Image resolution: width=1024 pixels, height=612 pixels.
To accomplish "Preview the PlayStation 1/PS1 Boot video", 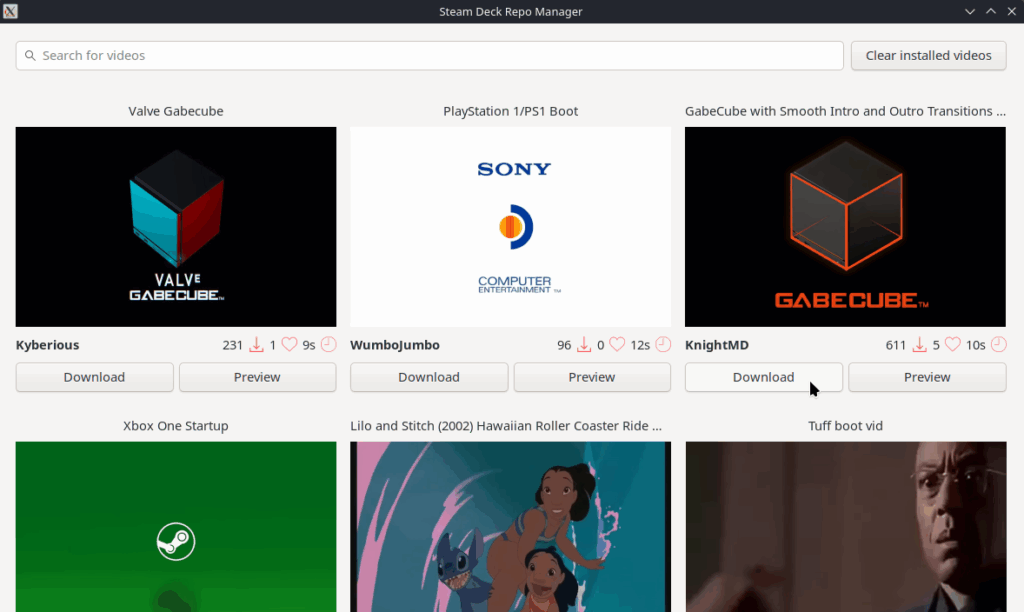I will 592,377.
